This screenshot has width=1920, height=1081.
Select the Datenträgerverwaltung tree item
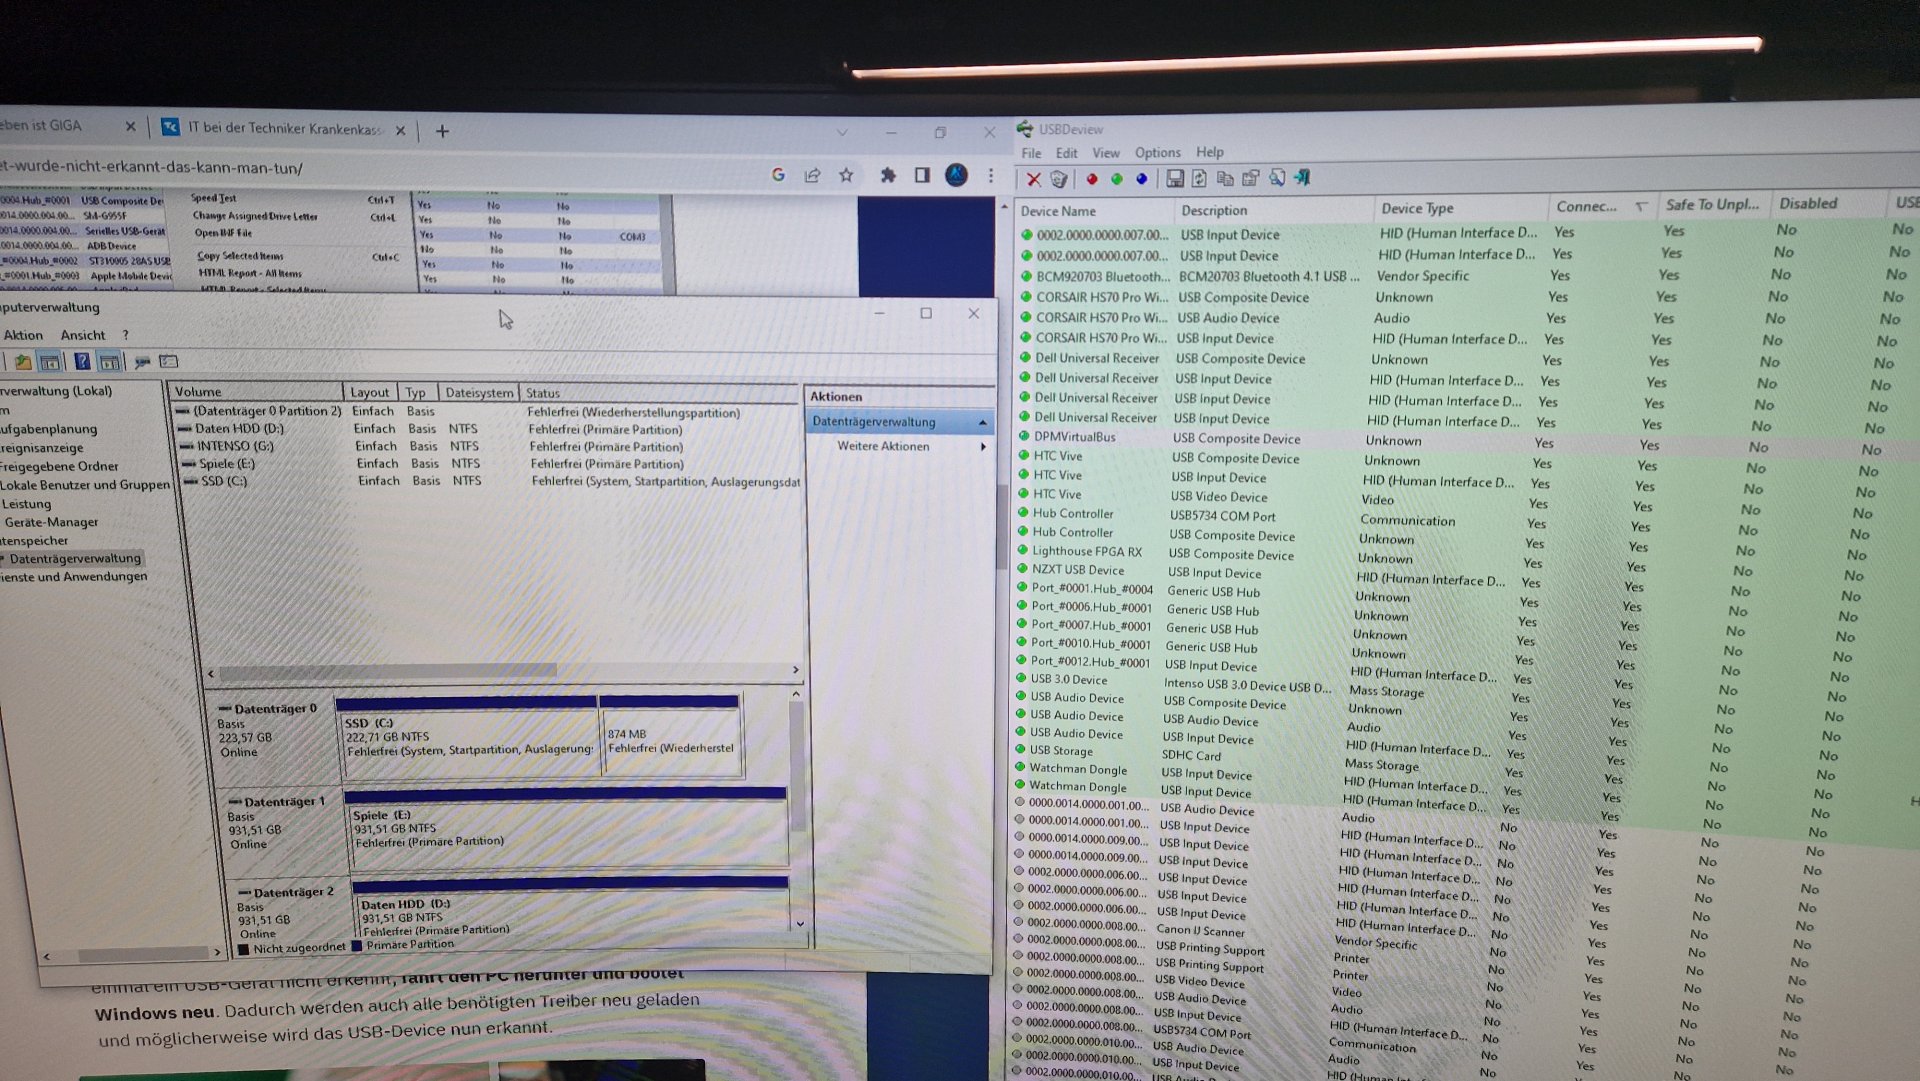[75, 559]
